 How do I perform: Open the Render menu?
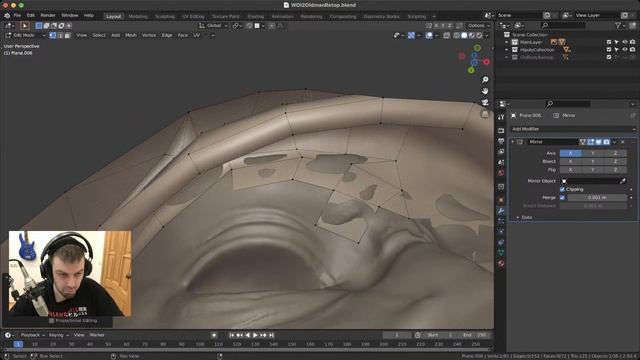[x=48, y=16]
